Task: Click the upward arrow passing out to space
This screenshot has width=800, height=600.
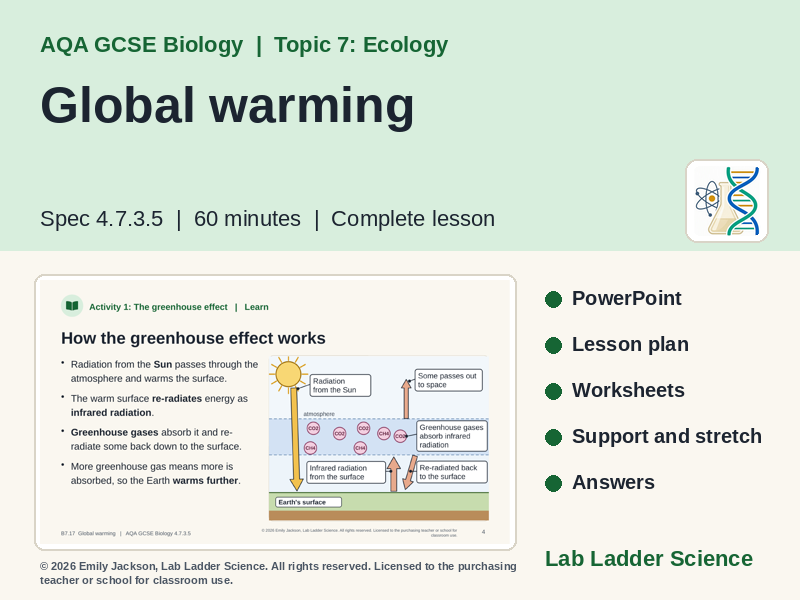Action: tap(406, 399)
